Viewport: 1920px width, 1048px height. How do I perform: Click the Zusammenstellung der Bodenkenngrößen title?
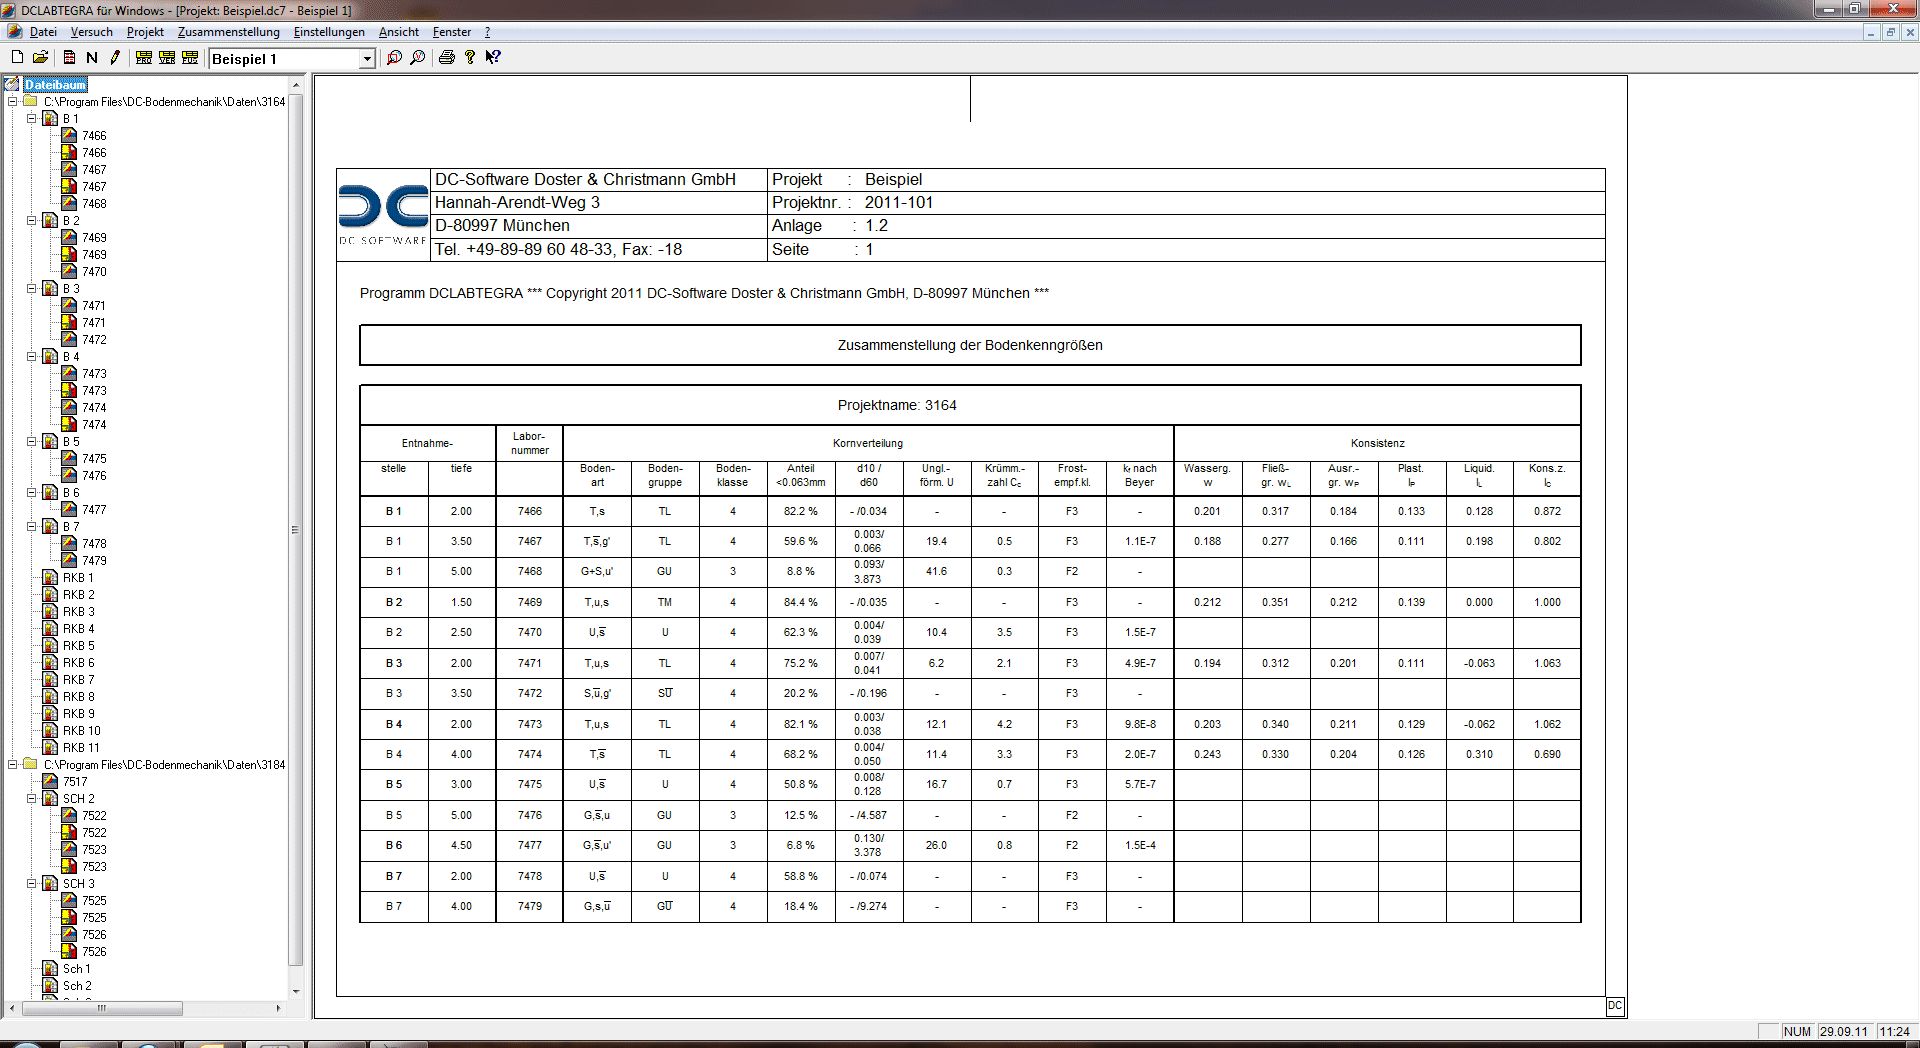tap(970, 345)
